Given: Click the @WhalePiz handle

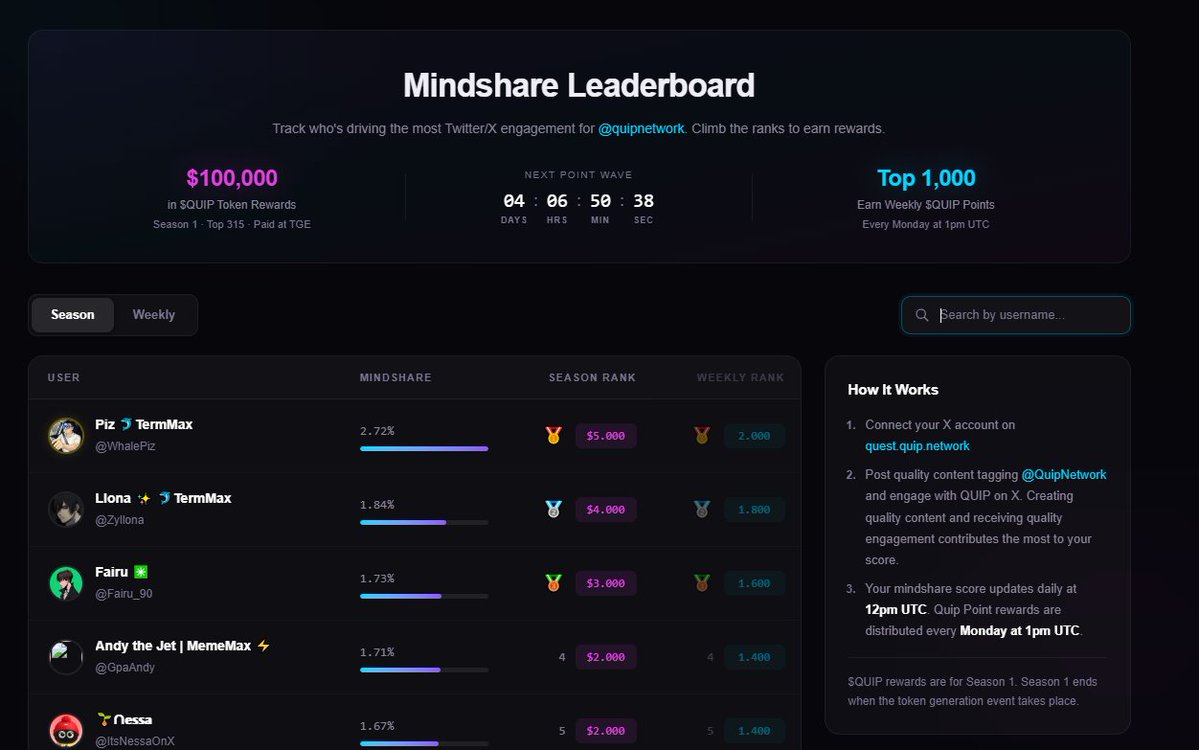Looking at the screenshot, I should [125, 446].
